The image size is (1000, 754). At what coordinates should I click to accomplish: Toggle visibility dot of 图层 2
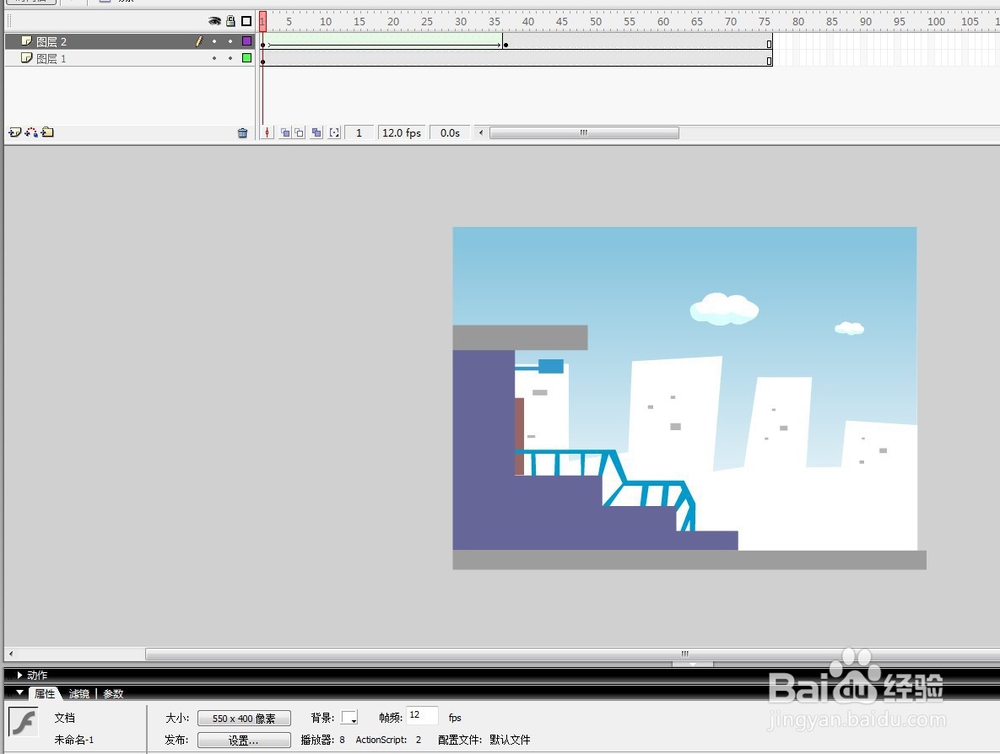pos(214,41)
